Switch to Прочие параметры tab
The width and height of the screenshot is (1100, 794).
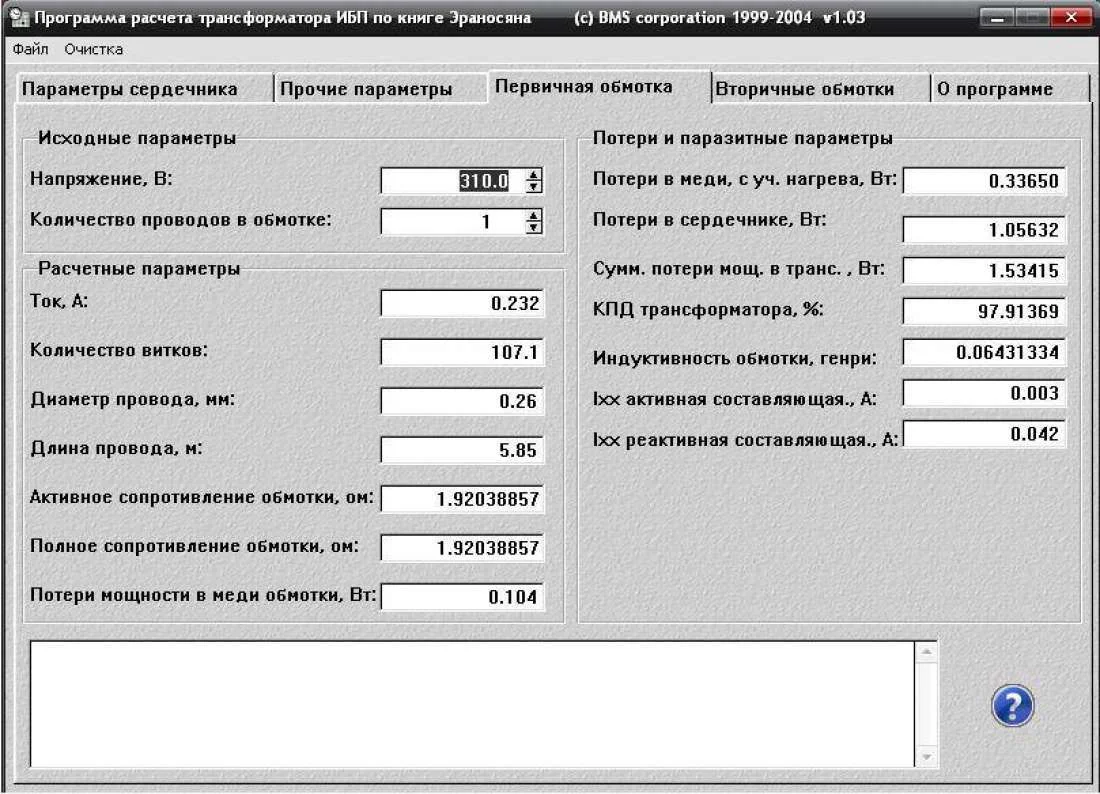[380, 89]
